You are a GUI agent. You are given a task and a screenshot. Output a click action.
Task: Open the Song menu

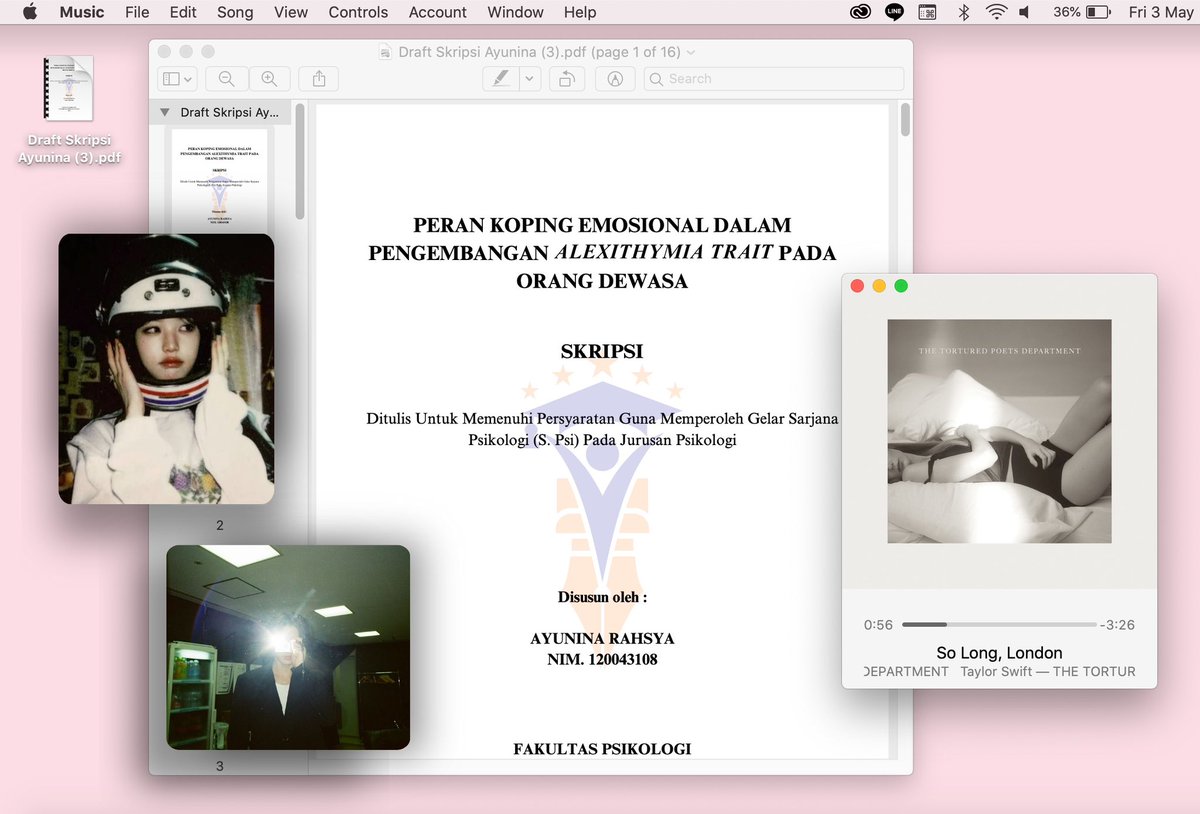(235, 12)
